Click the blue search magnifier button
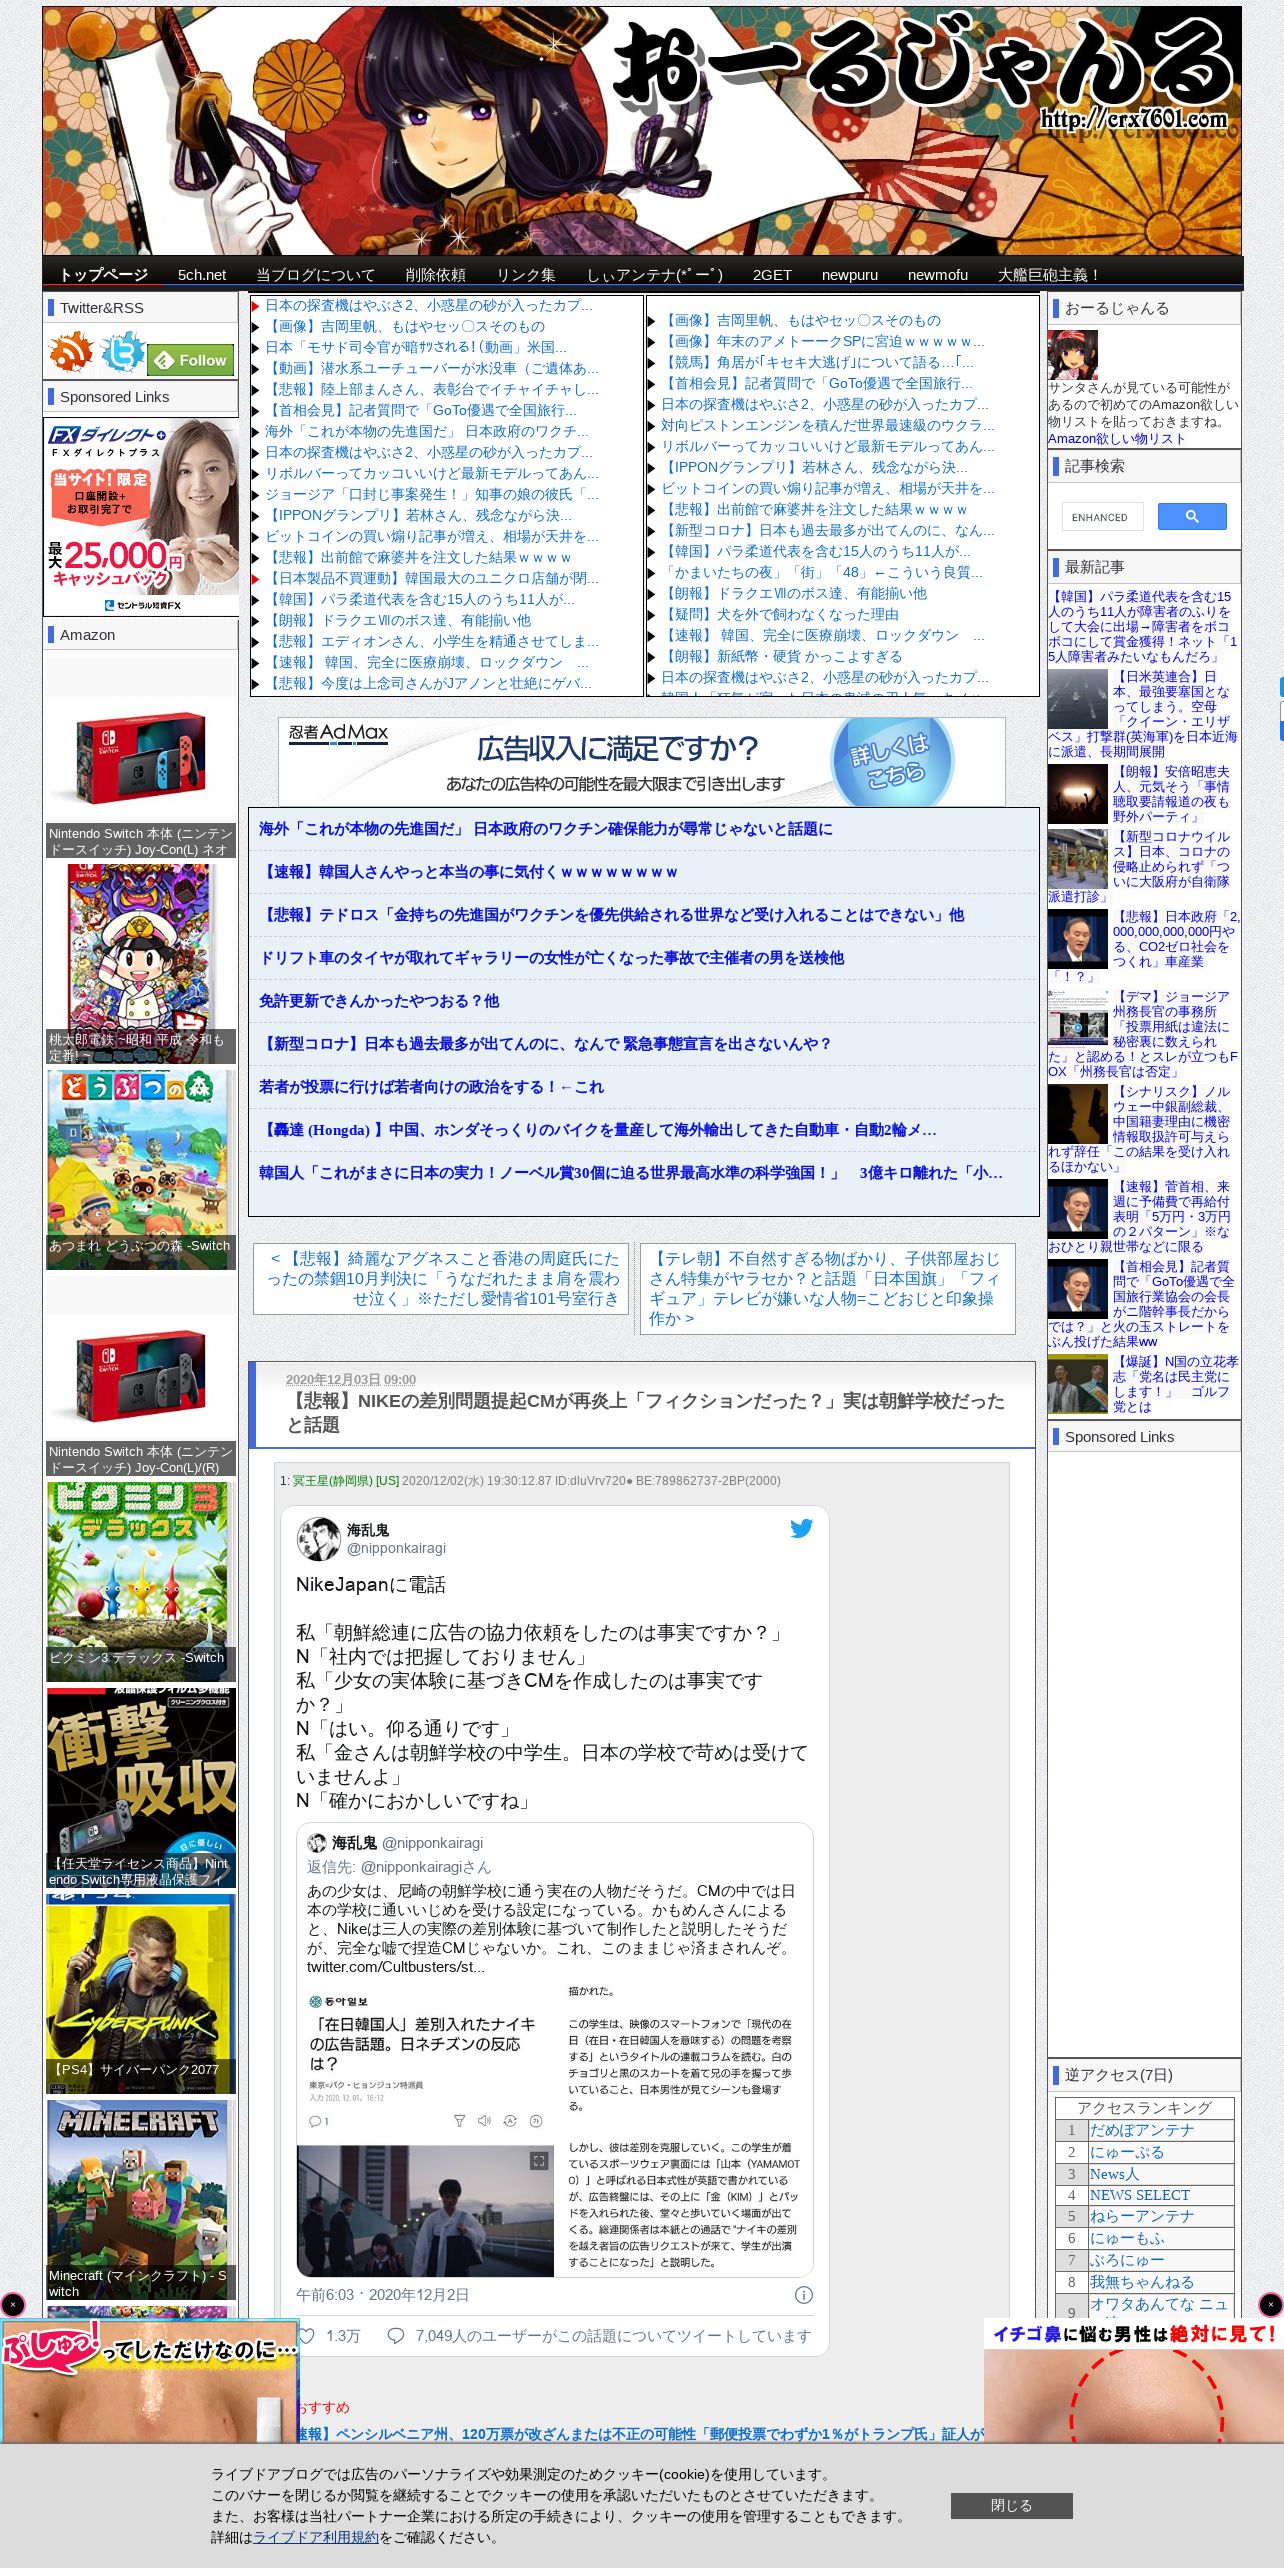 tap(1192, 516)
